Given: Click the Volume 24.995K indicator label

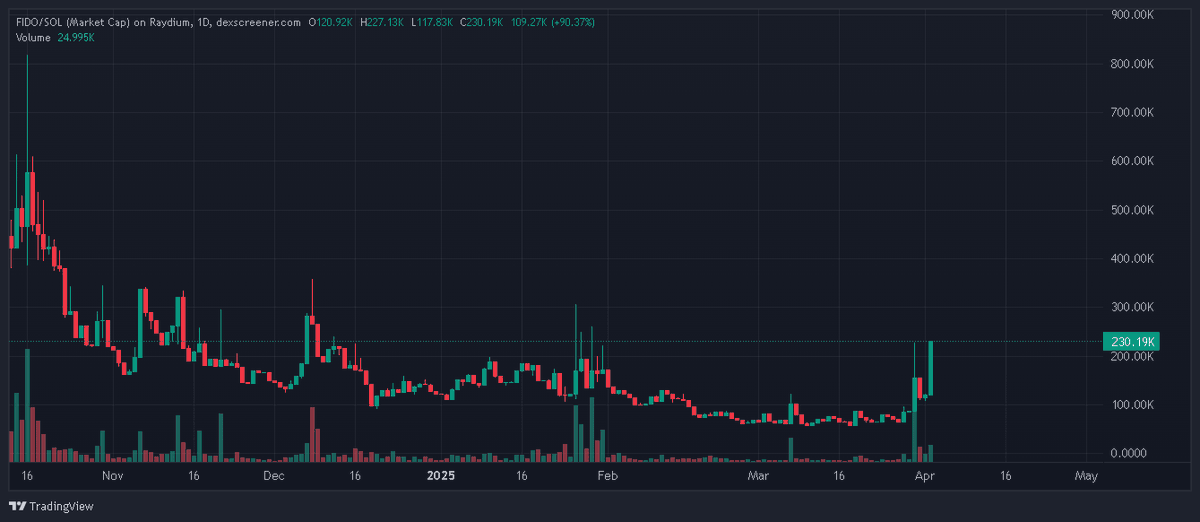Looking at the screenshot, I should pos(55,37).
